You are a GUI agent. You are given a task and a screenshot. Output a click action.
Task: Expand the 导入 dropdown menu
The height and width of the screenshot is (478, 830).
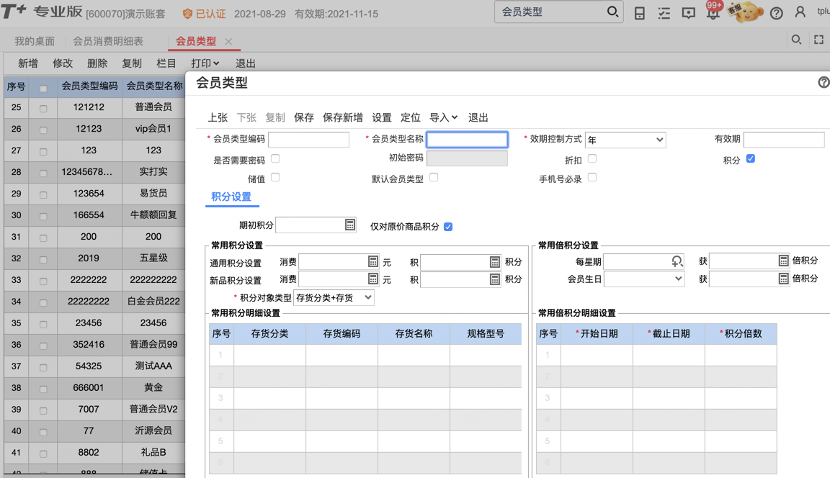pyautogui.click(x=443, y=118)
